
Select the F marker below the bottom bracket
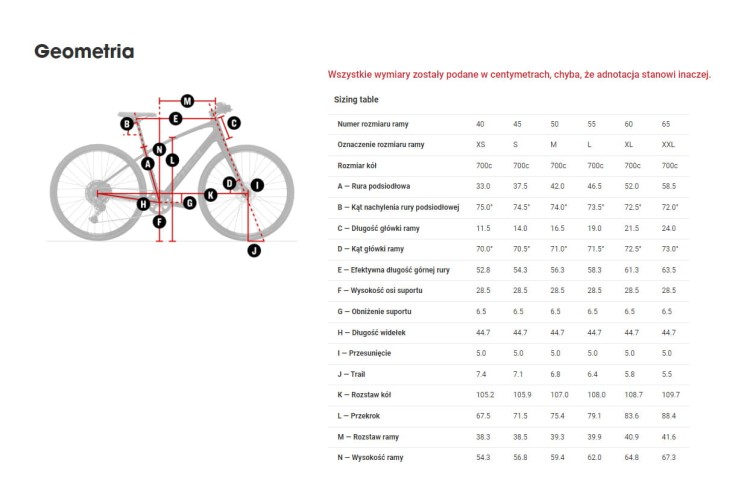click(159, 222)
